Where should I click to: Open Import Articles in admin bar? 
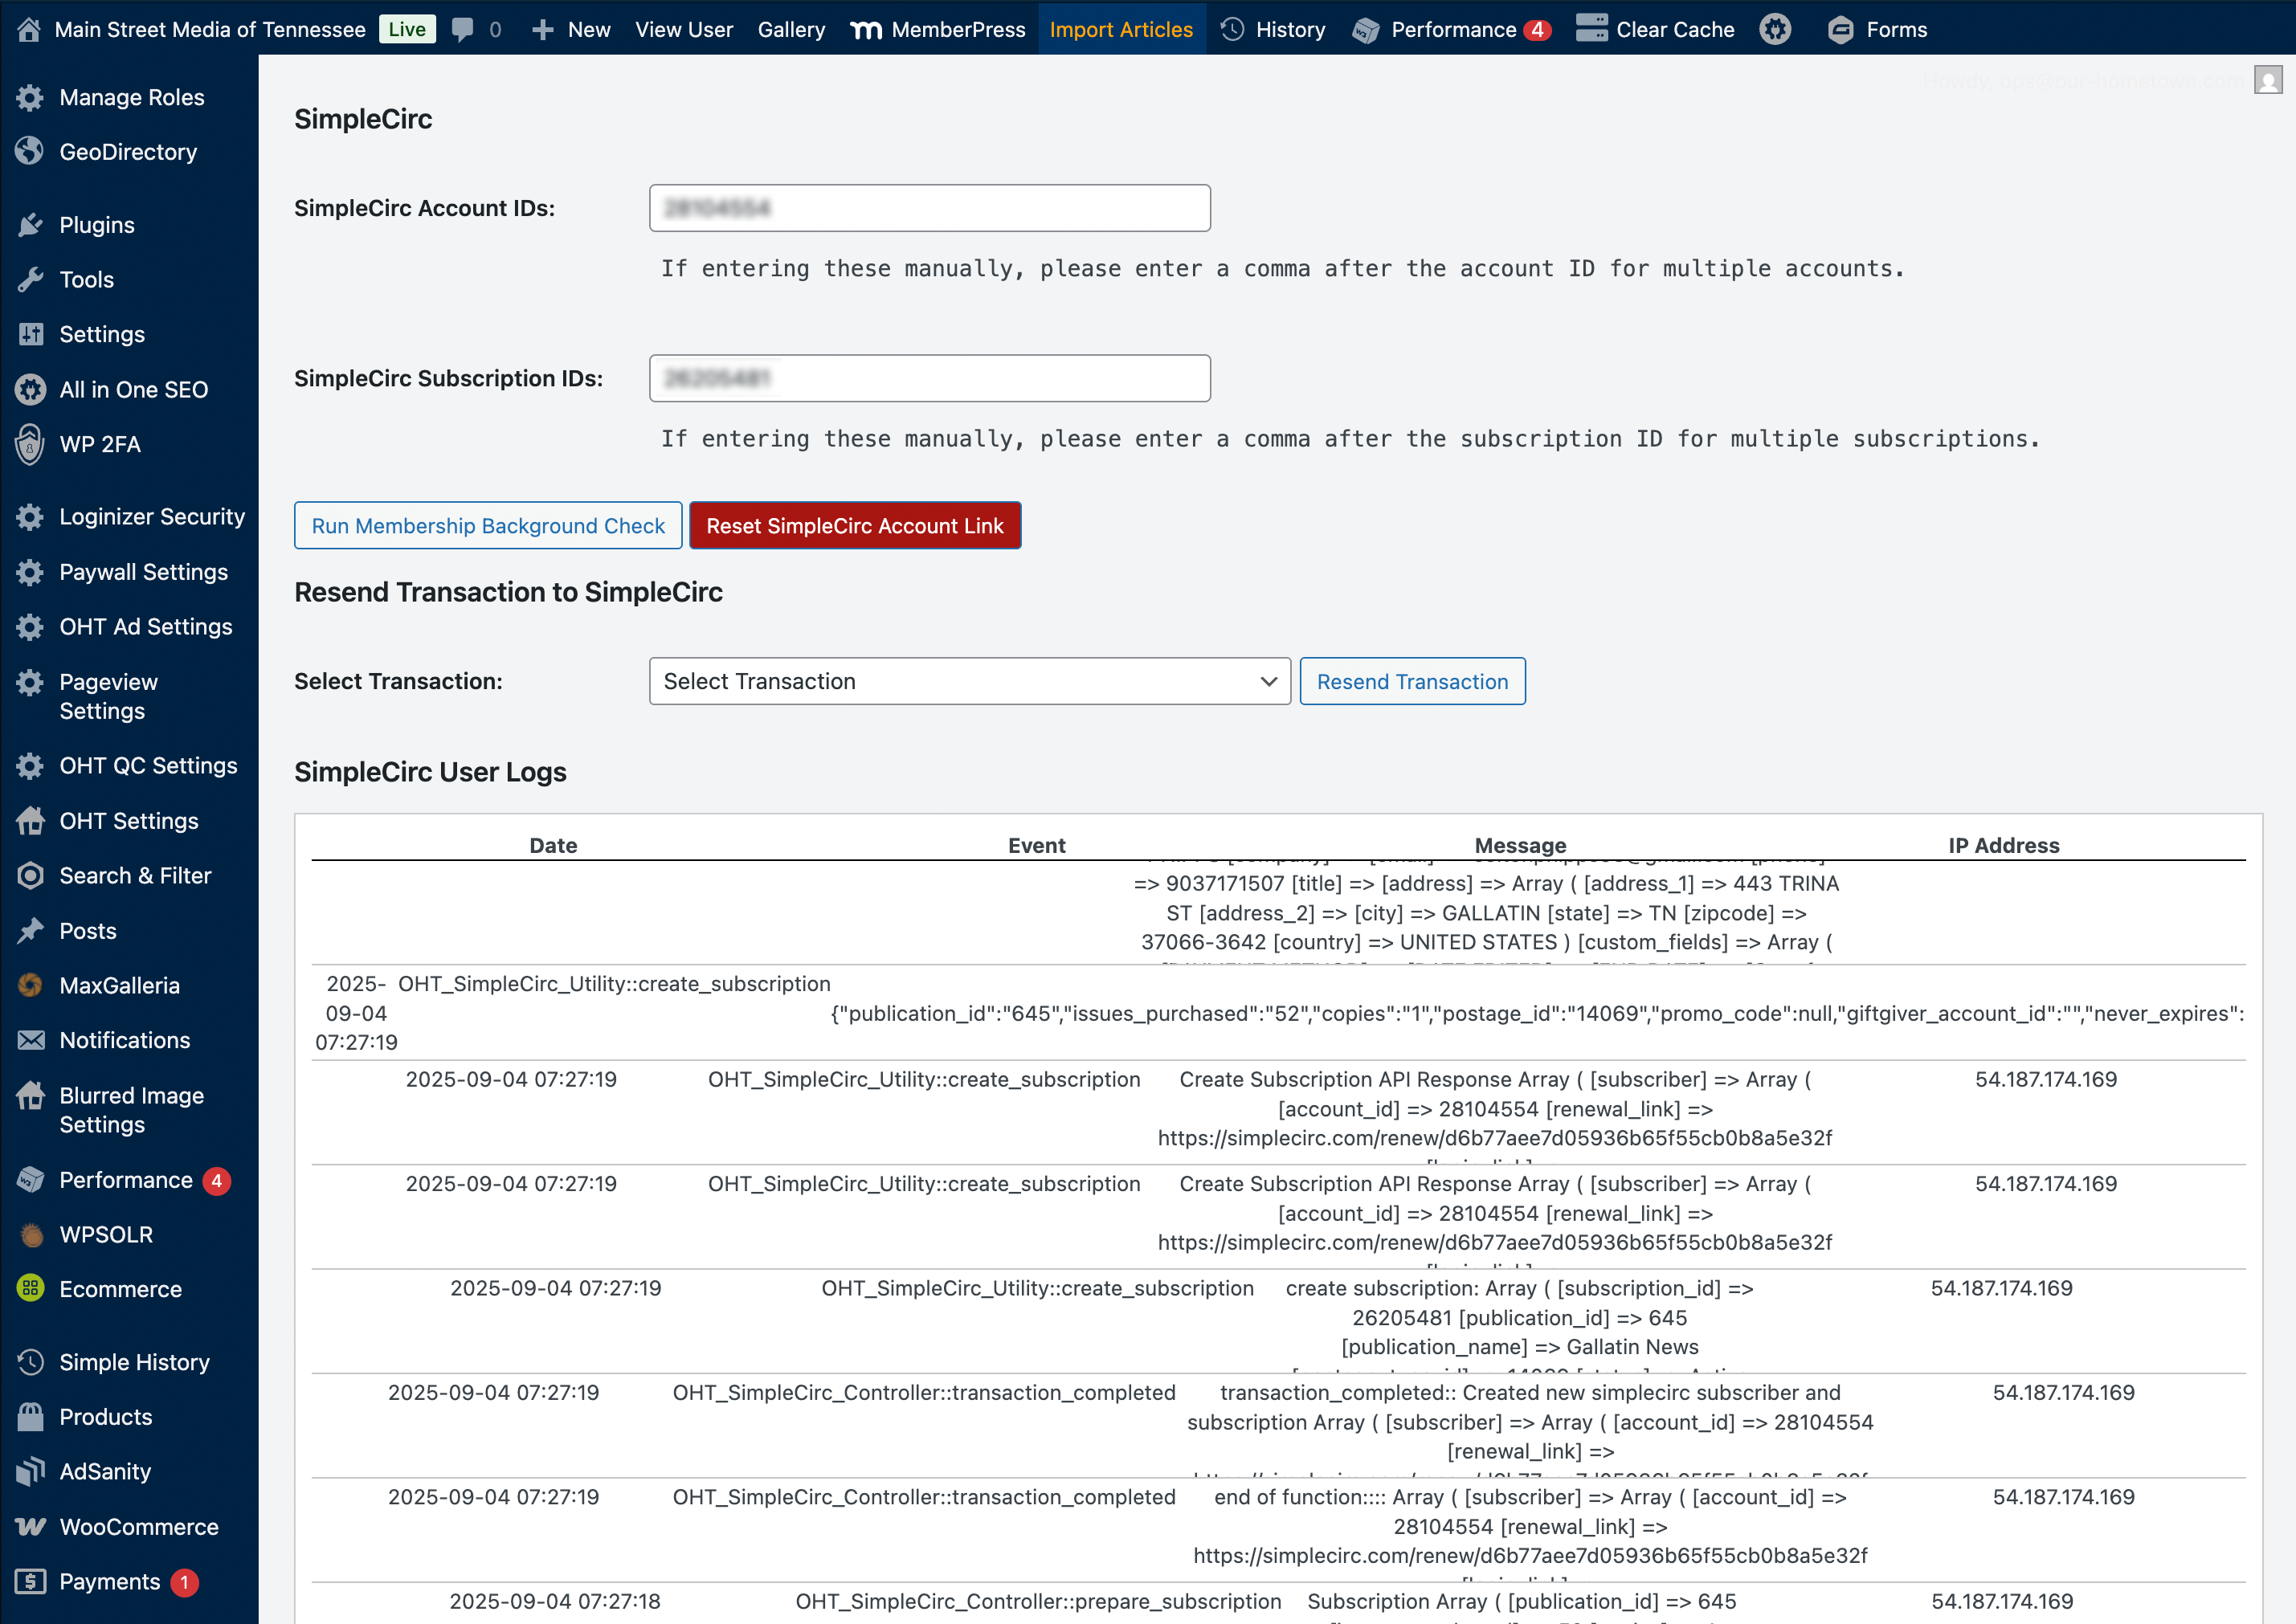pyautogui.click(x=1121, y=29)
